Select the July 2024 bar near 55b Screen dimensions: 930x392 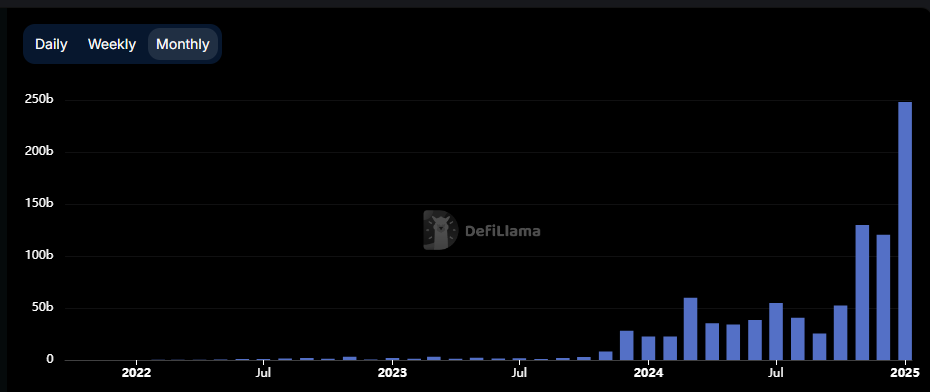pos(776,332)
